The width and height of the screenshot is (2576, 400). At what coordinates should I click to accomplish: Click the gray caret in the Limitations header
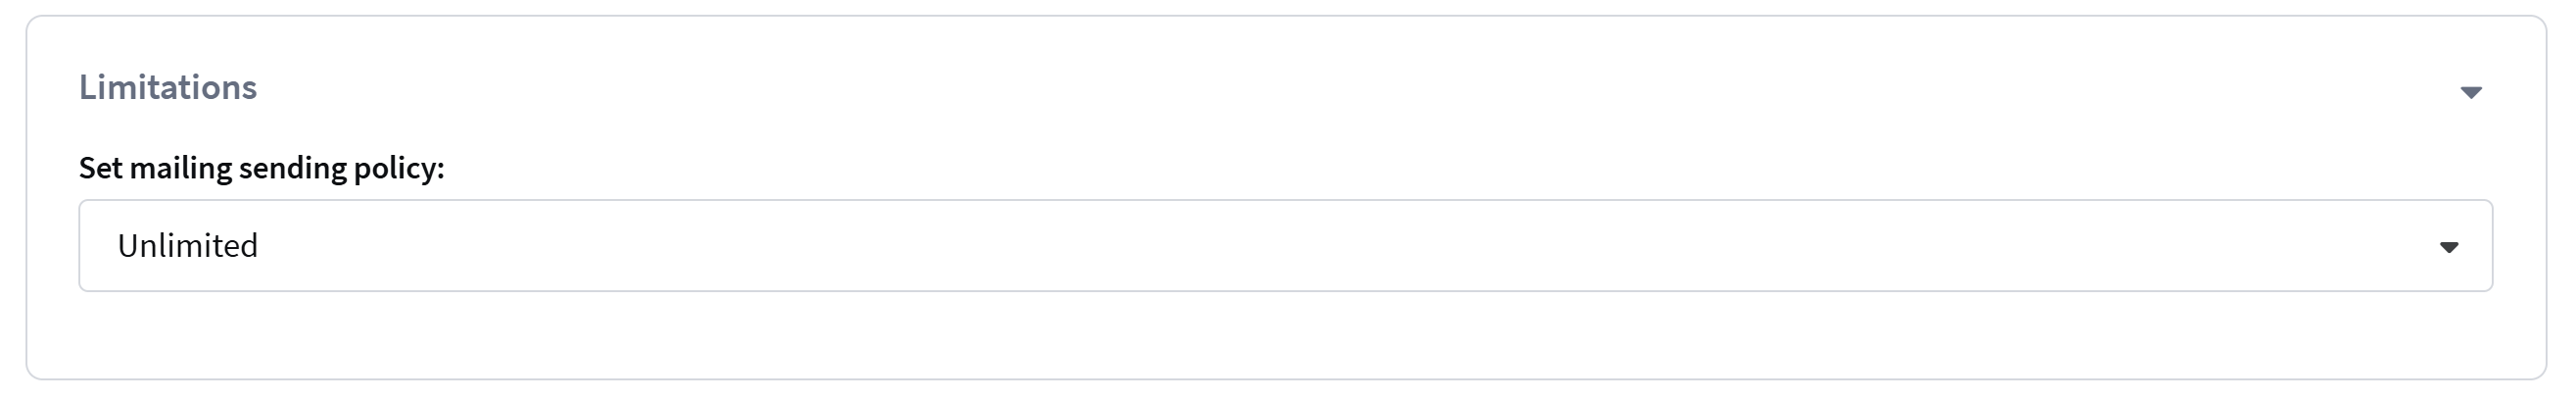(x=2470, y=92)
